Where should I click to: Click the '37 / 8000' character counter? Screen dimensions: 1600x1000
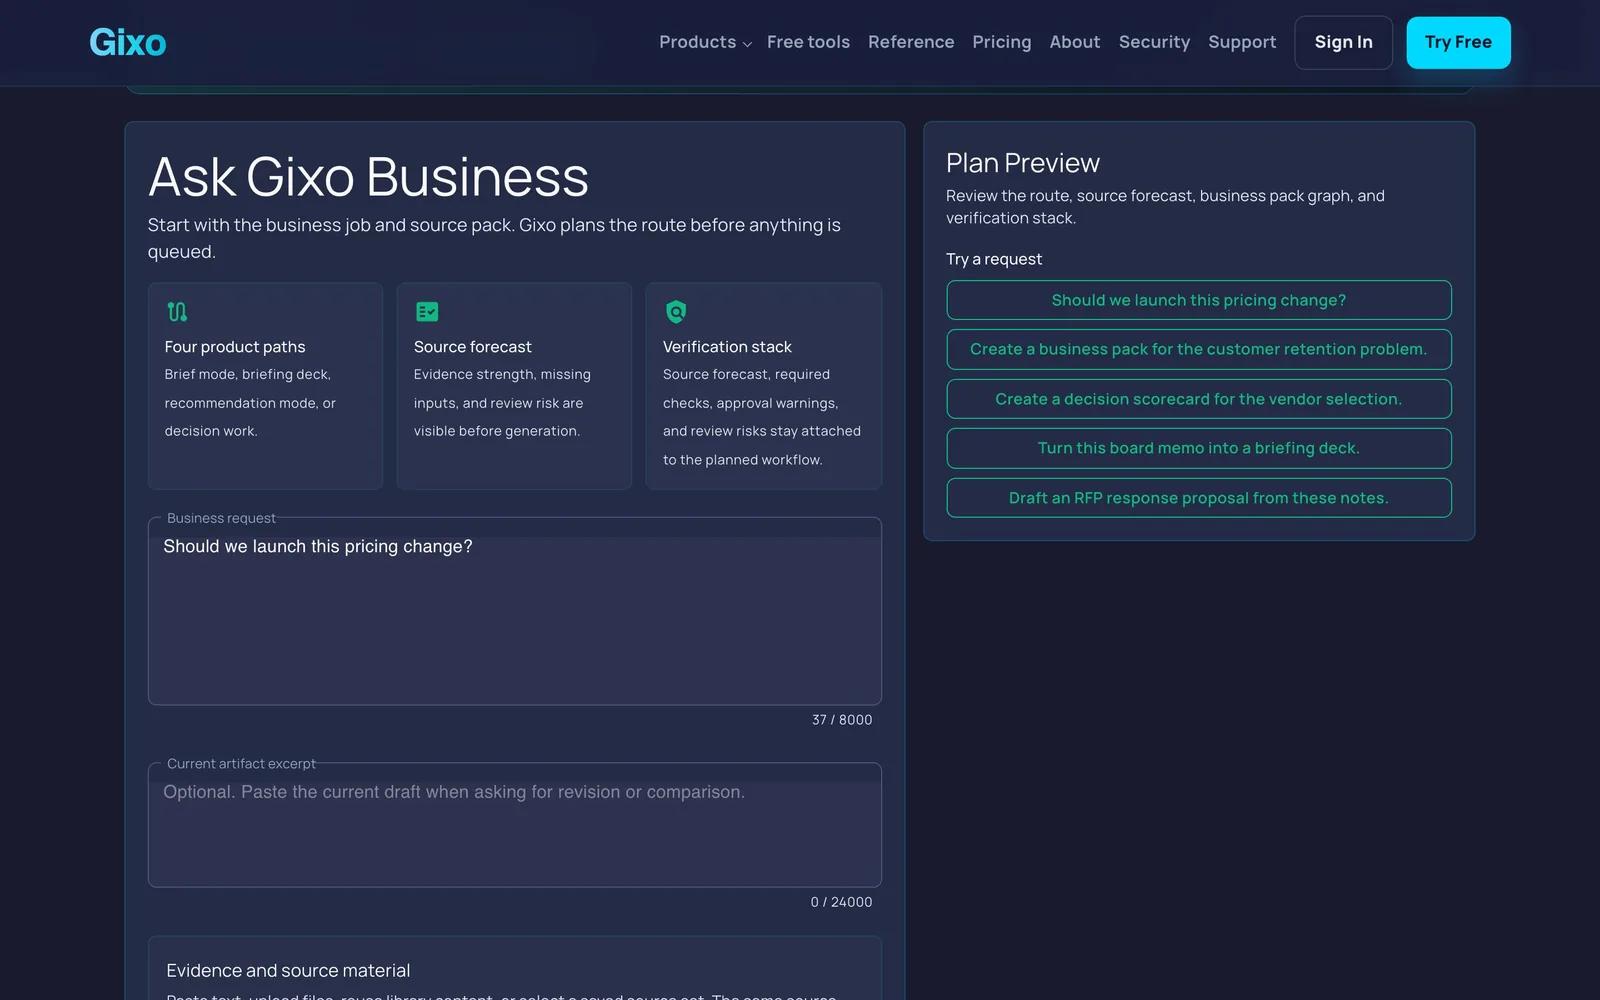pyautogui.click(x=842, y=720)
